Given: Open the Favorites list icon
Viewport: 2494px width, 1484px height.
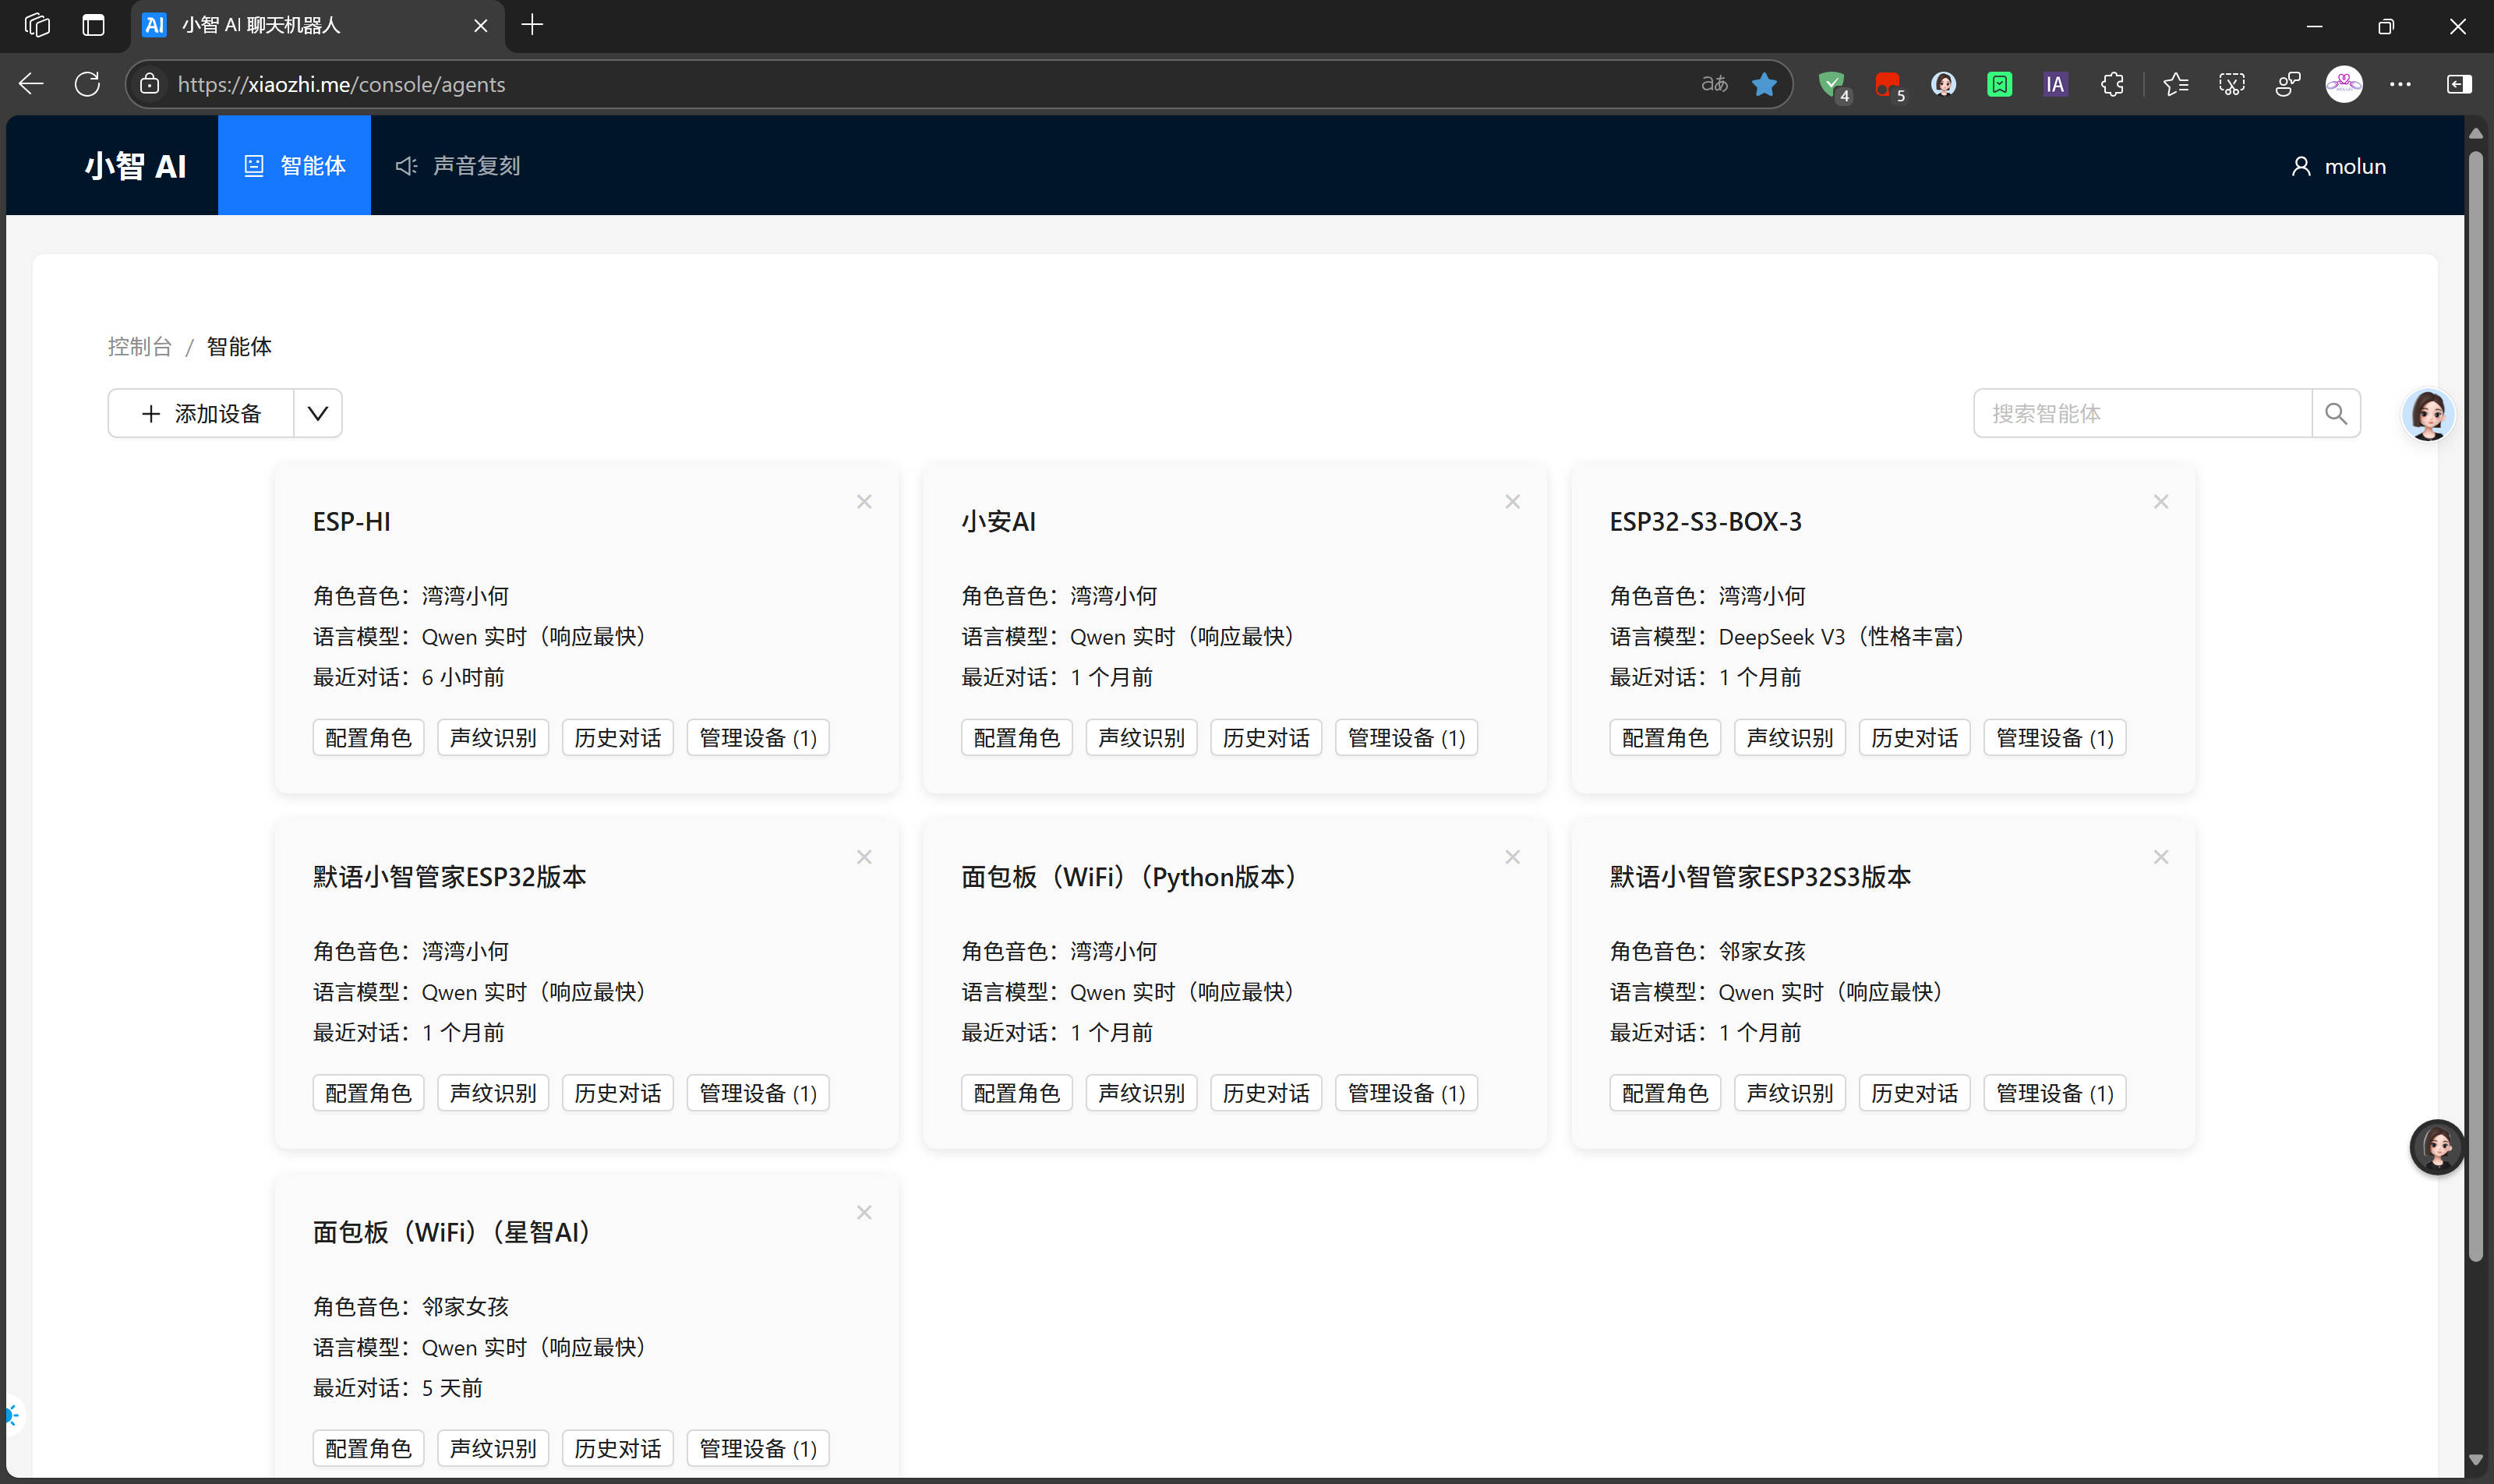Looking at the screenshot, I should tap(2175, 84).
